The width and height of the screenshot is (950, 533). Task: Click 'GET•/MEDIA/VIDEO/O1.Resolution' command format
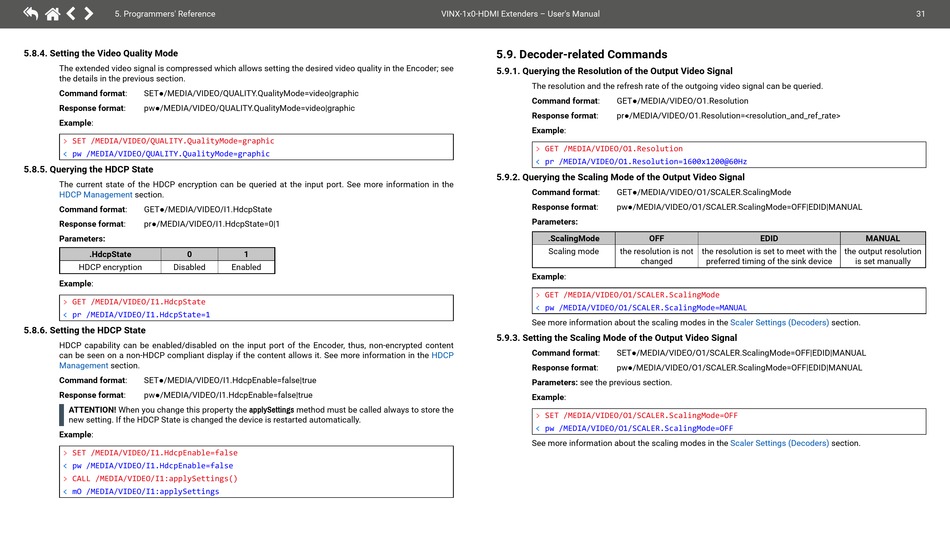coord(682,101)
